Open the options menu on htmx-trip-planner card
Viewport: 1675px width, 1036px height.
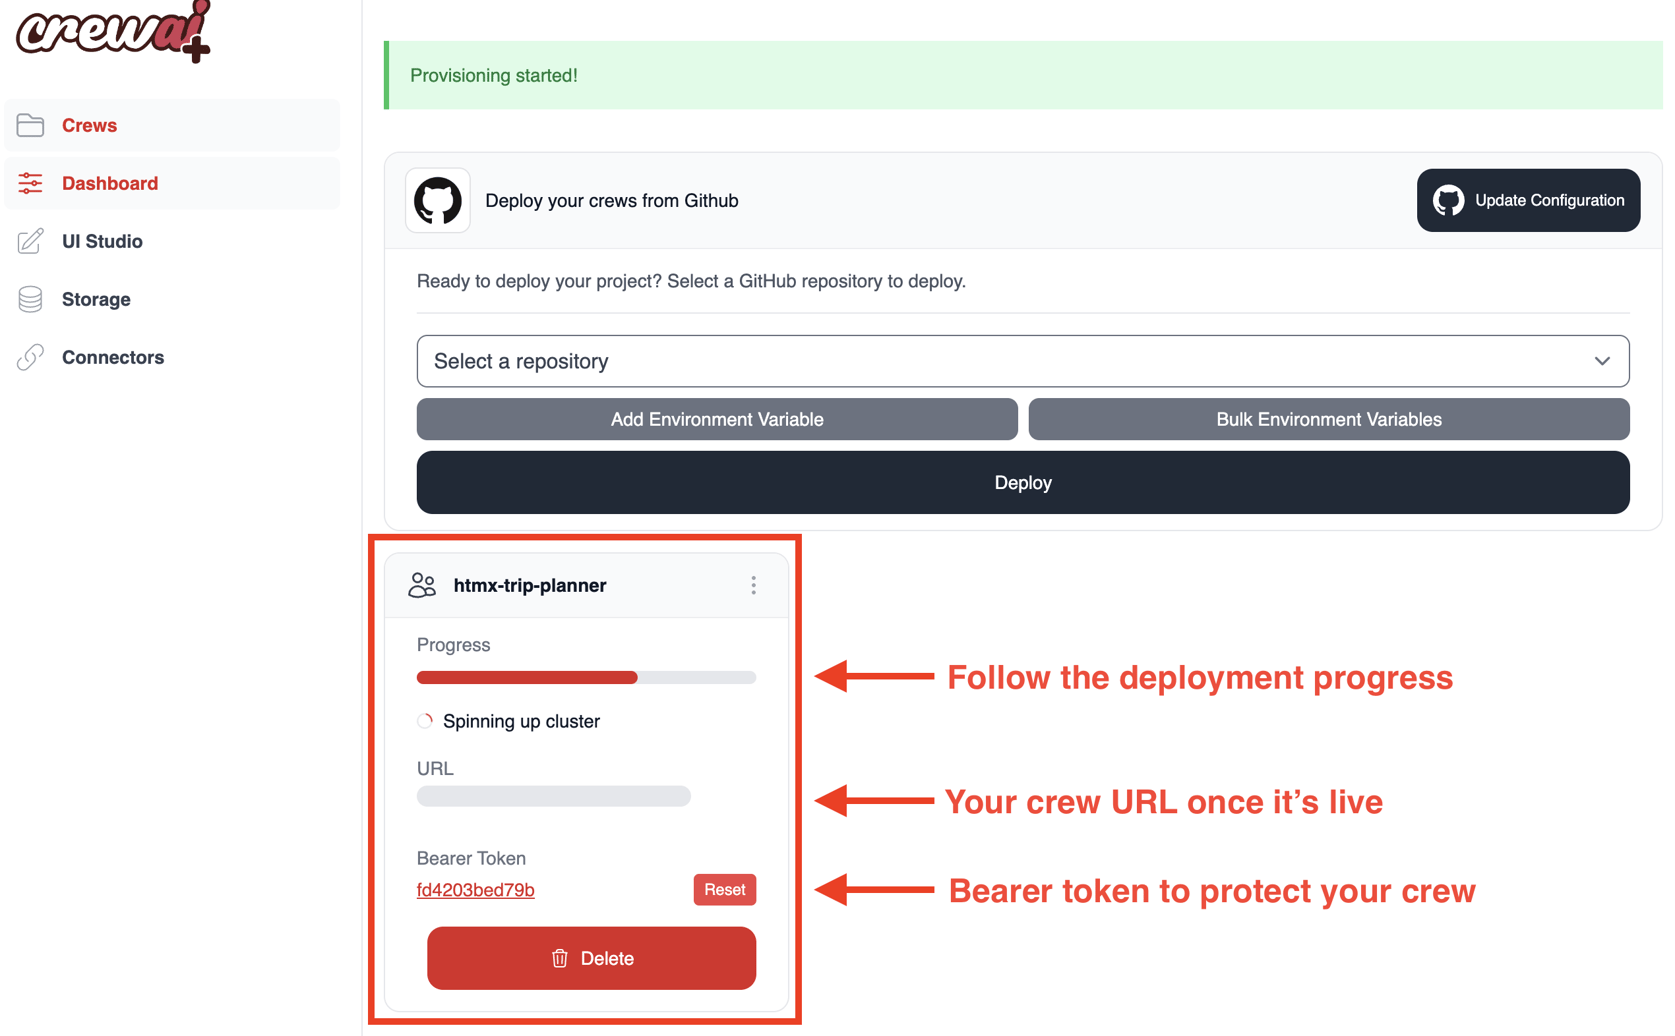coord(753,585)
